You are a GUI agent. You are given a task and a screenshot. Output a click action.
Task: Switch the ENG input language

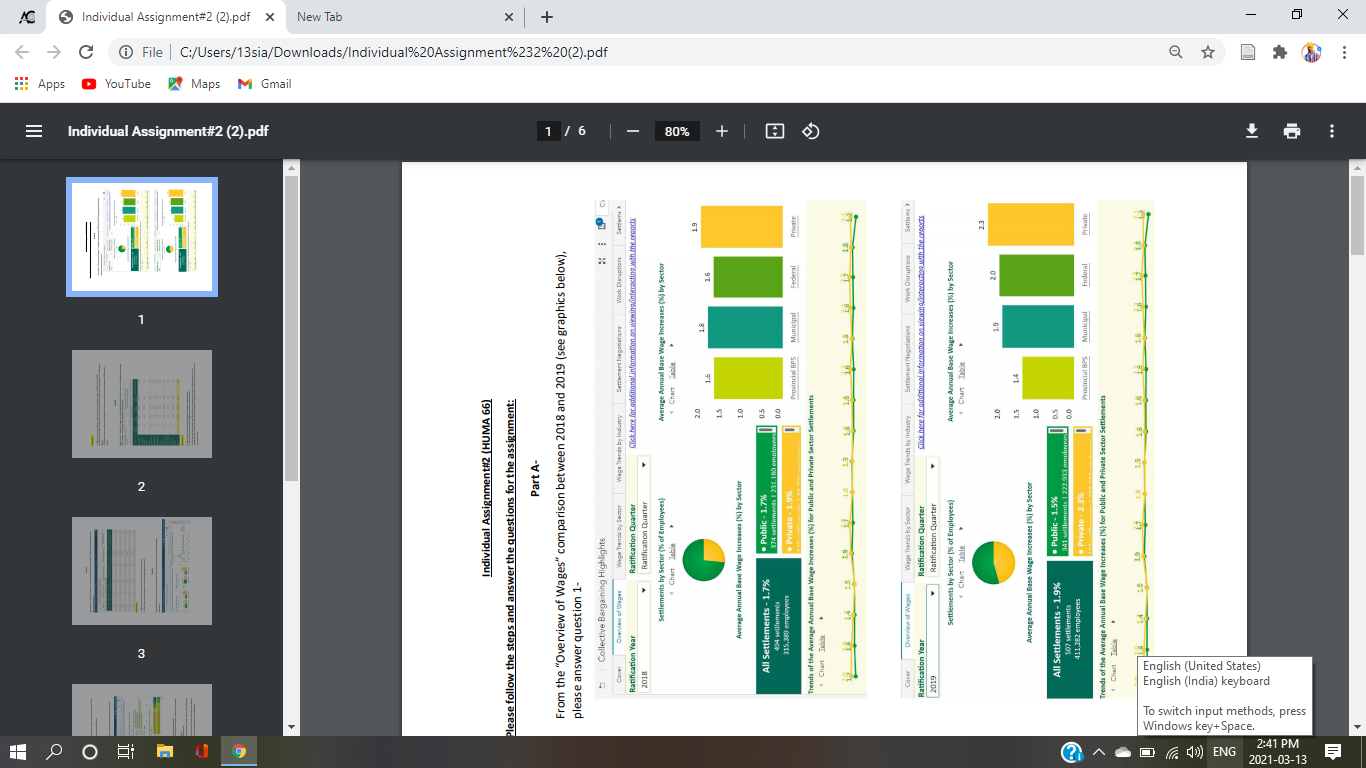coord(1225,752)
